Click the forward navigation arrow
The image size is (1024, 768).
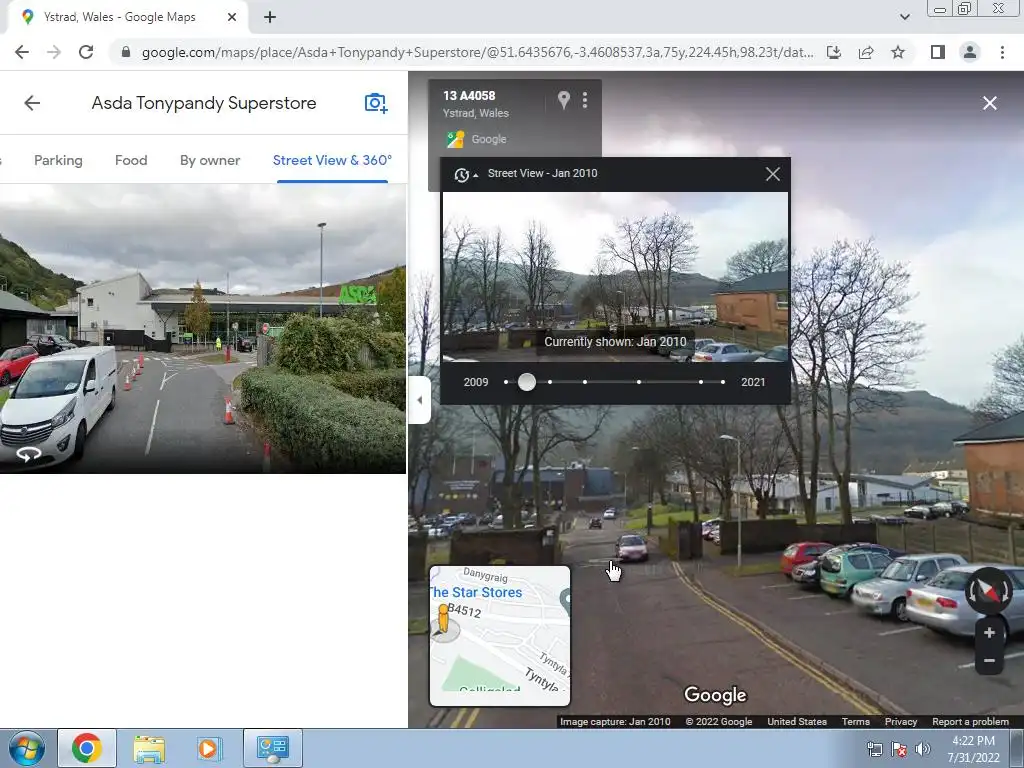(54, 52)
